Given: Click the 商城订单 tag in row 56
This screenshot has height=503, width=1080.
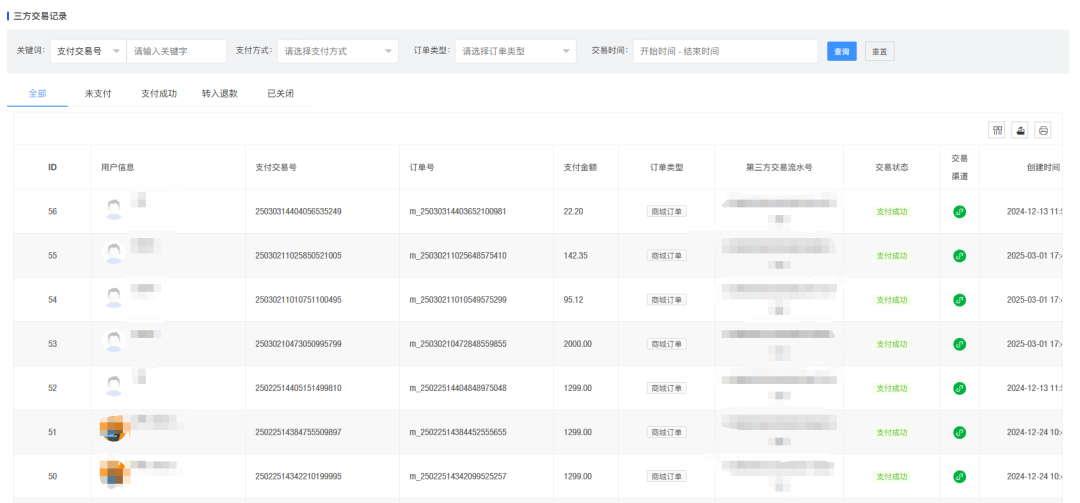Looking at the screenshot, I should coord(666,212).
